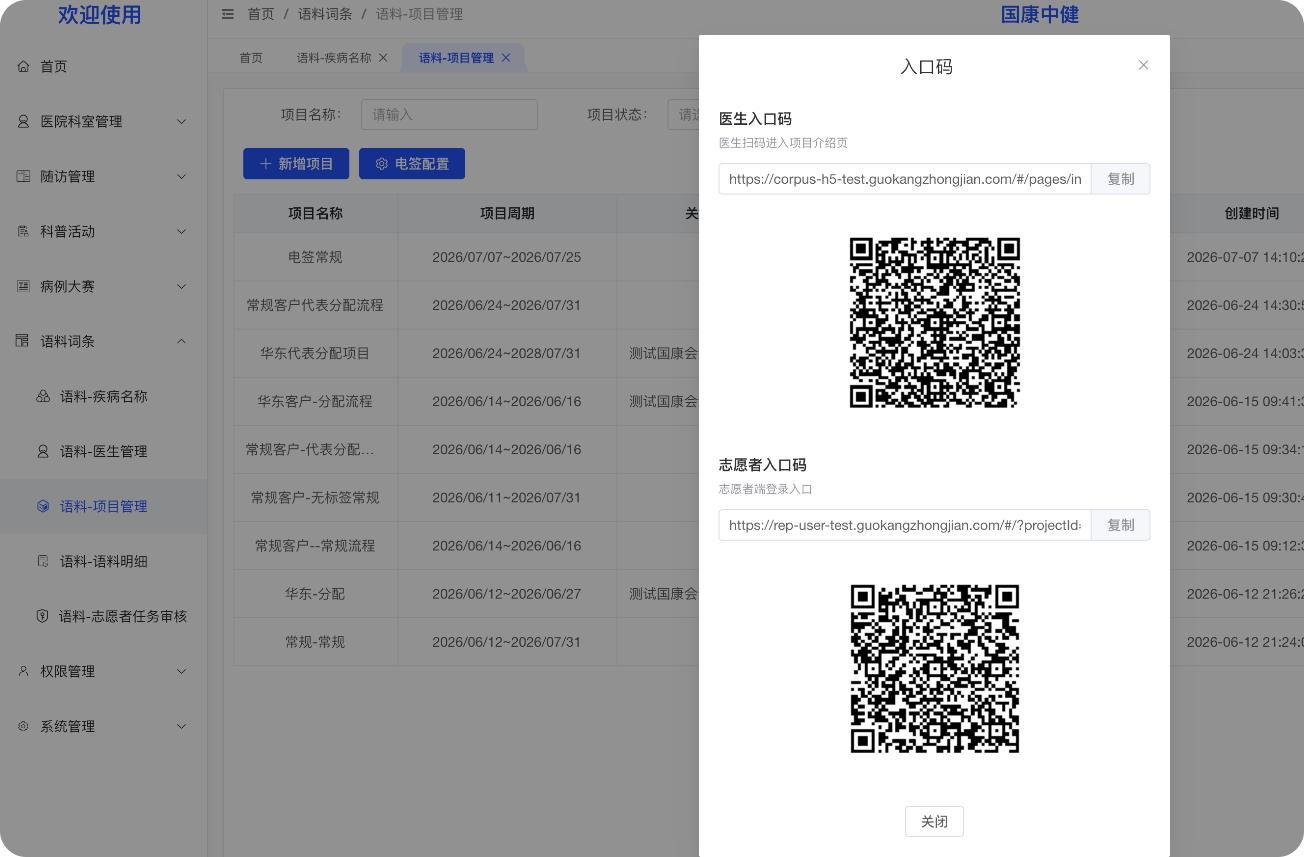Click the 关闭 button in the dialog
The image size is (1304, 857).
click(934, 821)
